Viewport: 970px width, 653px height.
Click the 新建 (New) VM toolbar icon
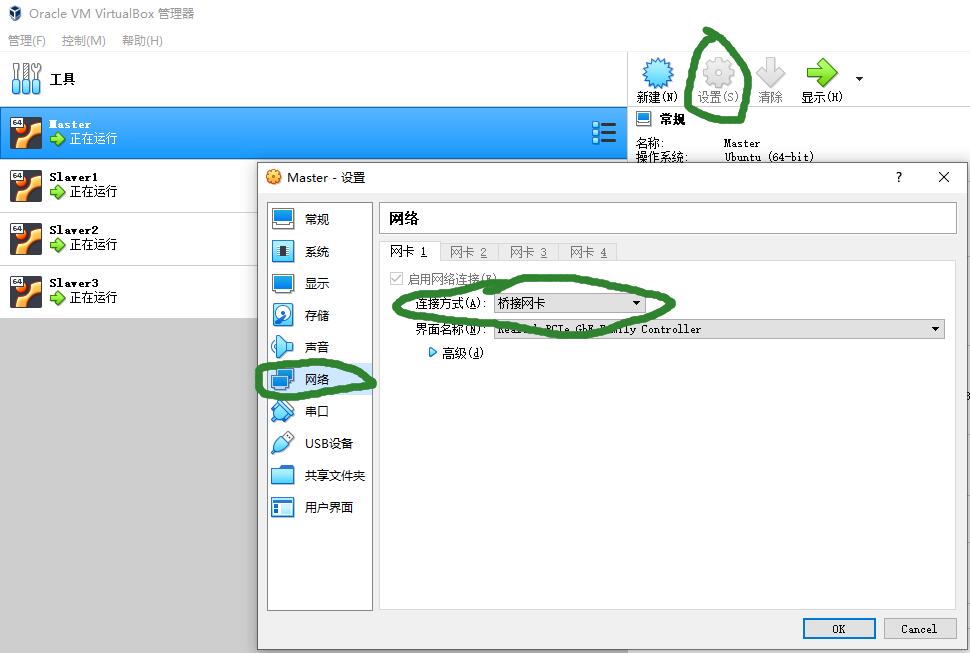point(657,76)
